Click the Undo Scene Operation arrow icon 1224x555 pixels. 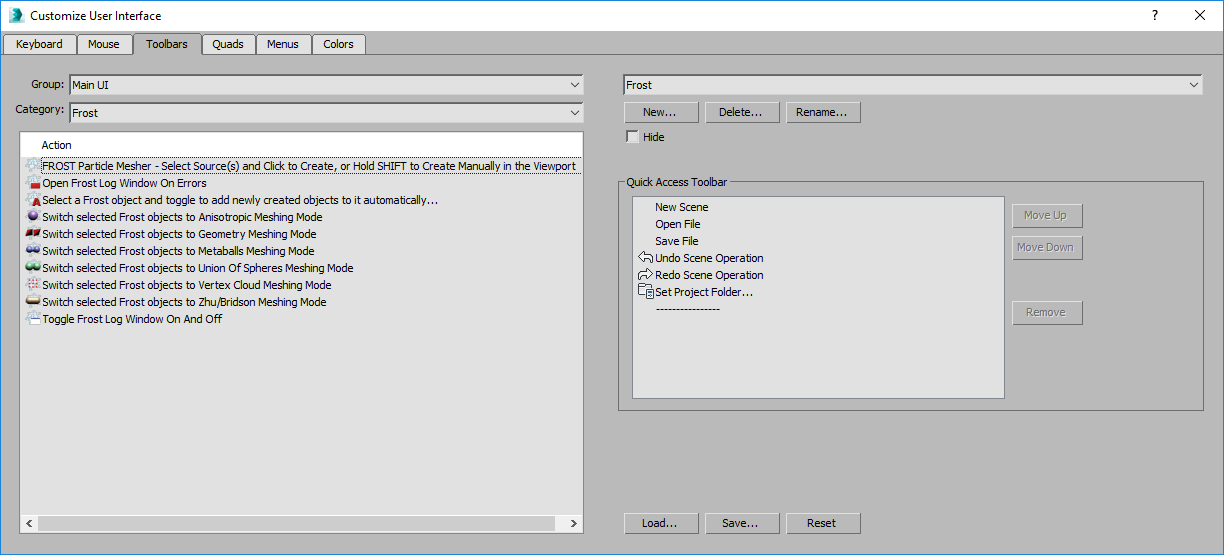(645, 258)
